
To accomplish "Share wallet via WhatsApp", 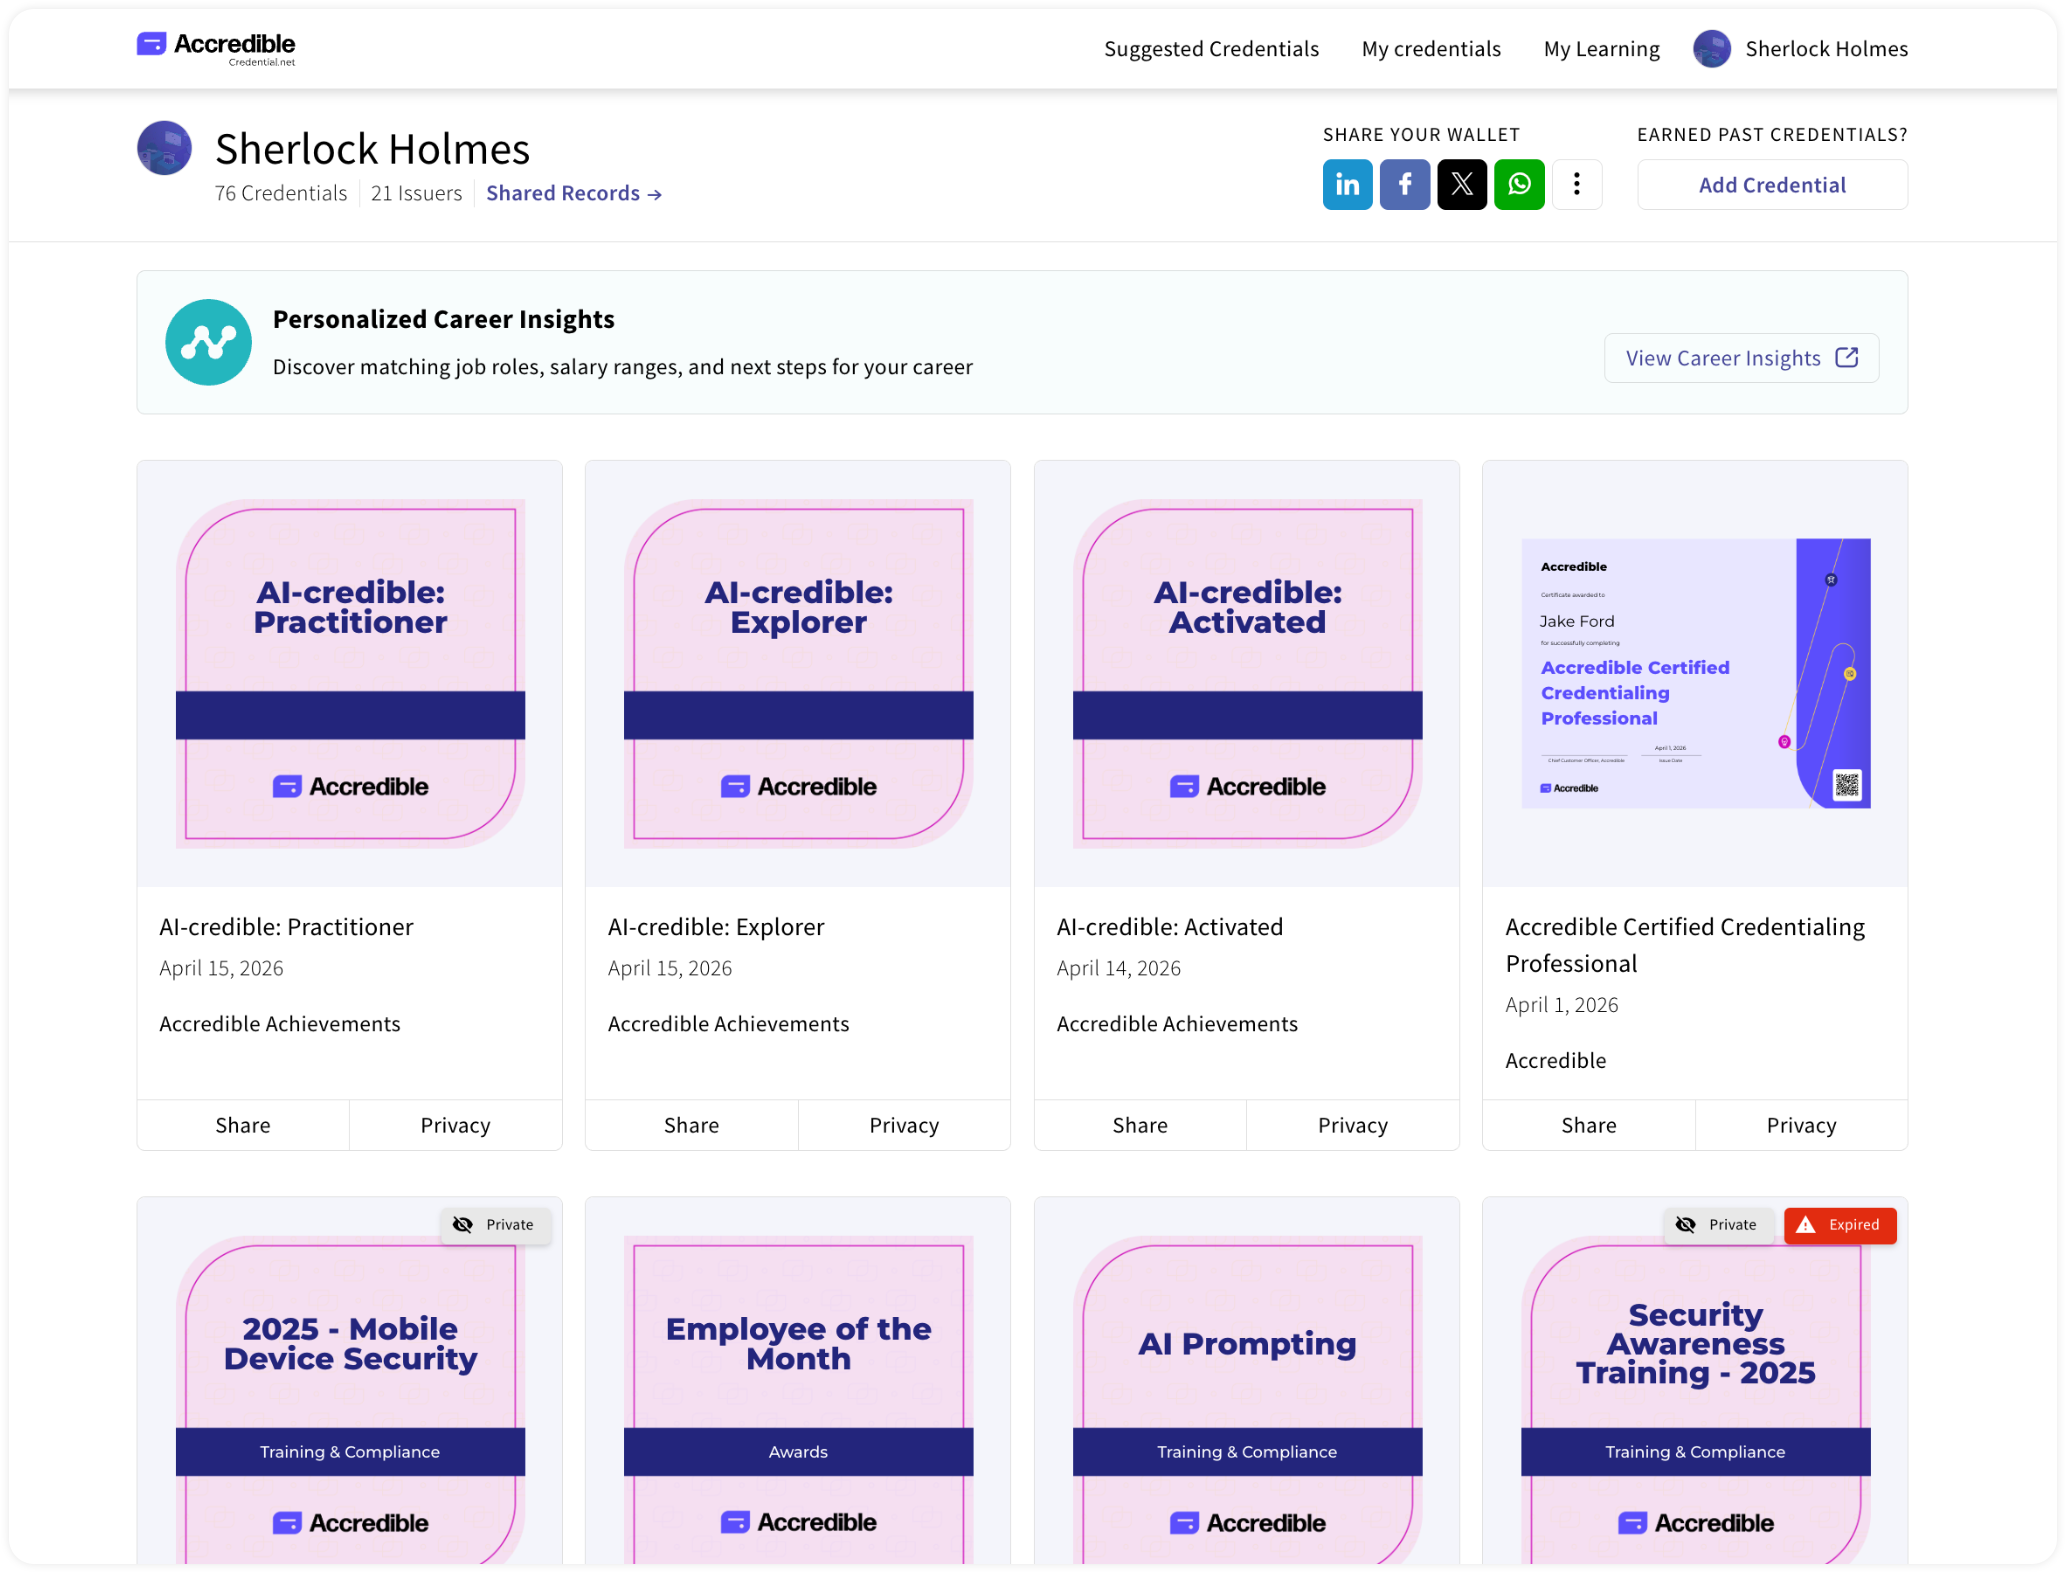I will 1518,185.
